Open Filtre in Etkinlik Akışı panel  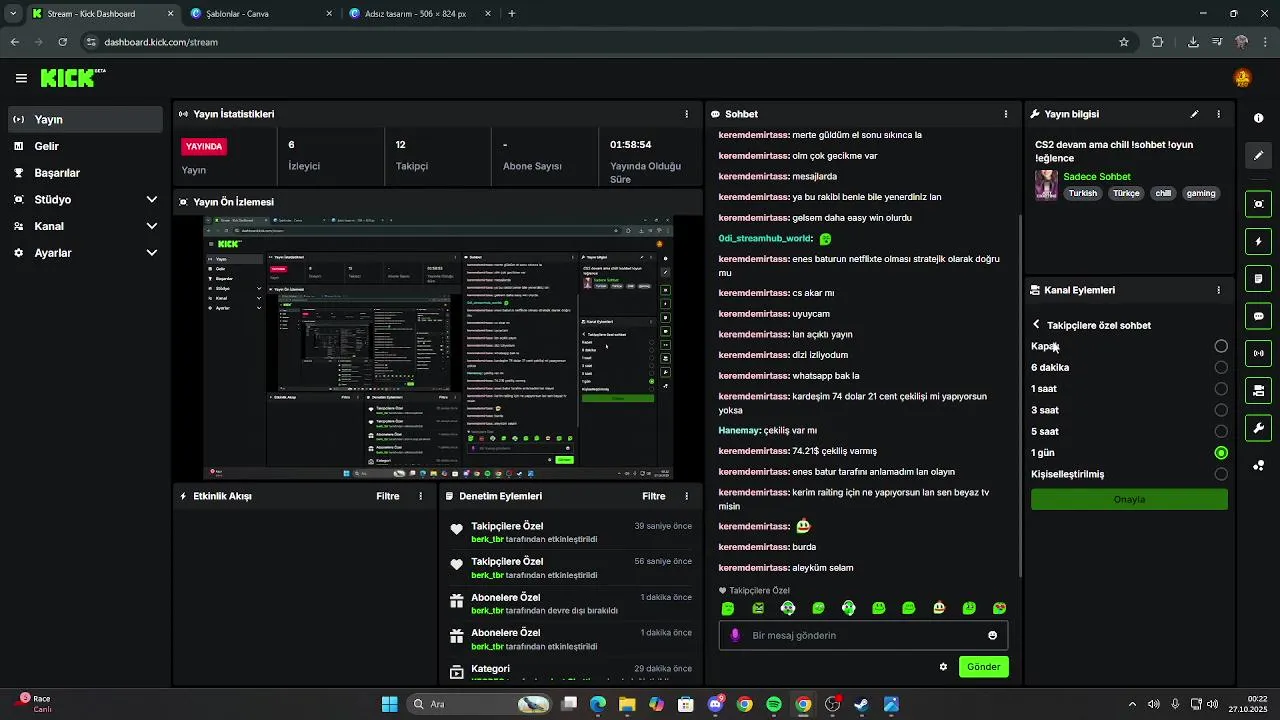click(x=387, y=496)
